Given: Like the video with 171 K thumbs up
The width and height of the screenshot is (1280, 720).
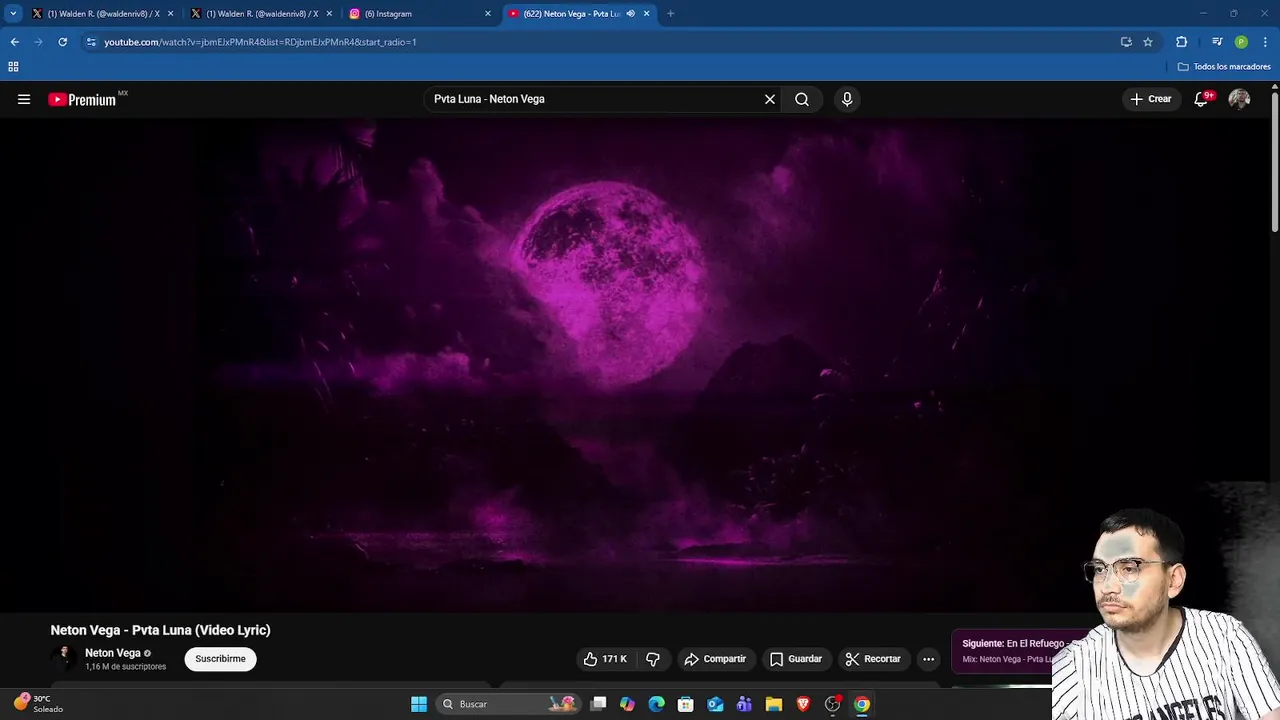Looking at the screenshot, I should click(606, 659).
